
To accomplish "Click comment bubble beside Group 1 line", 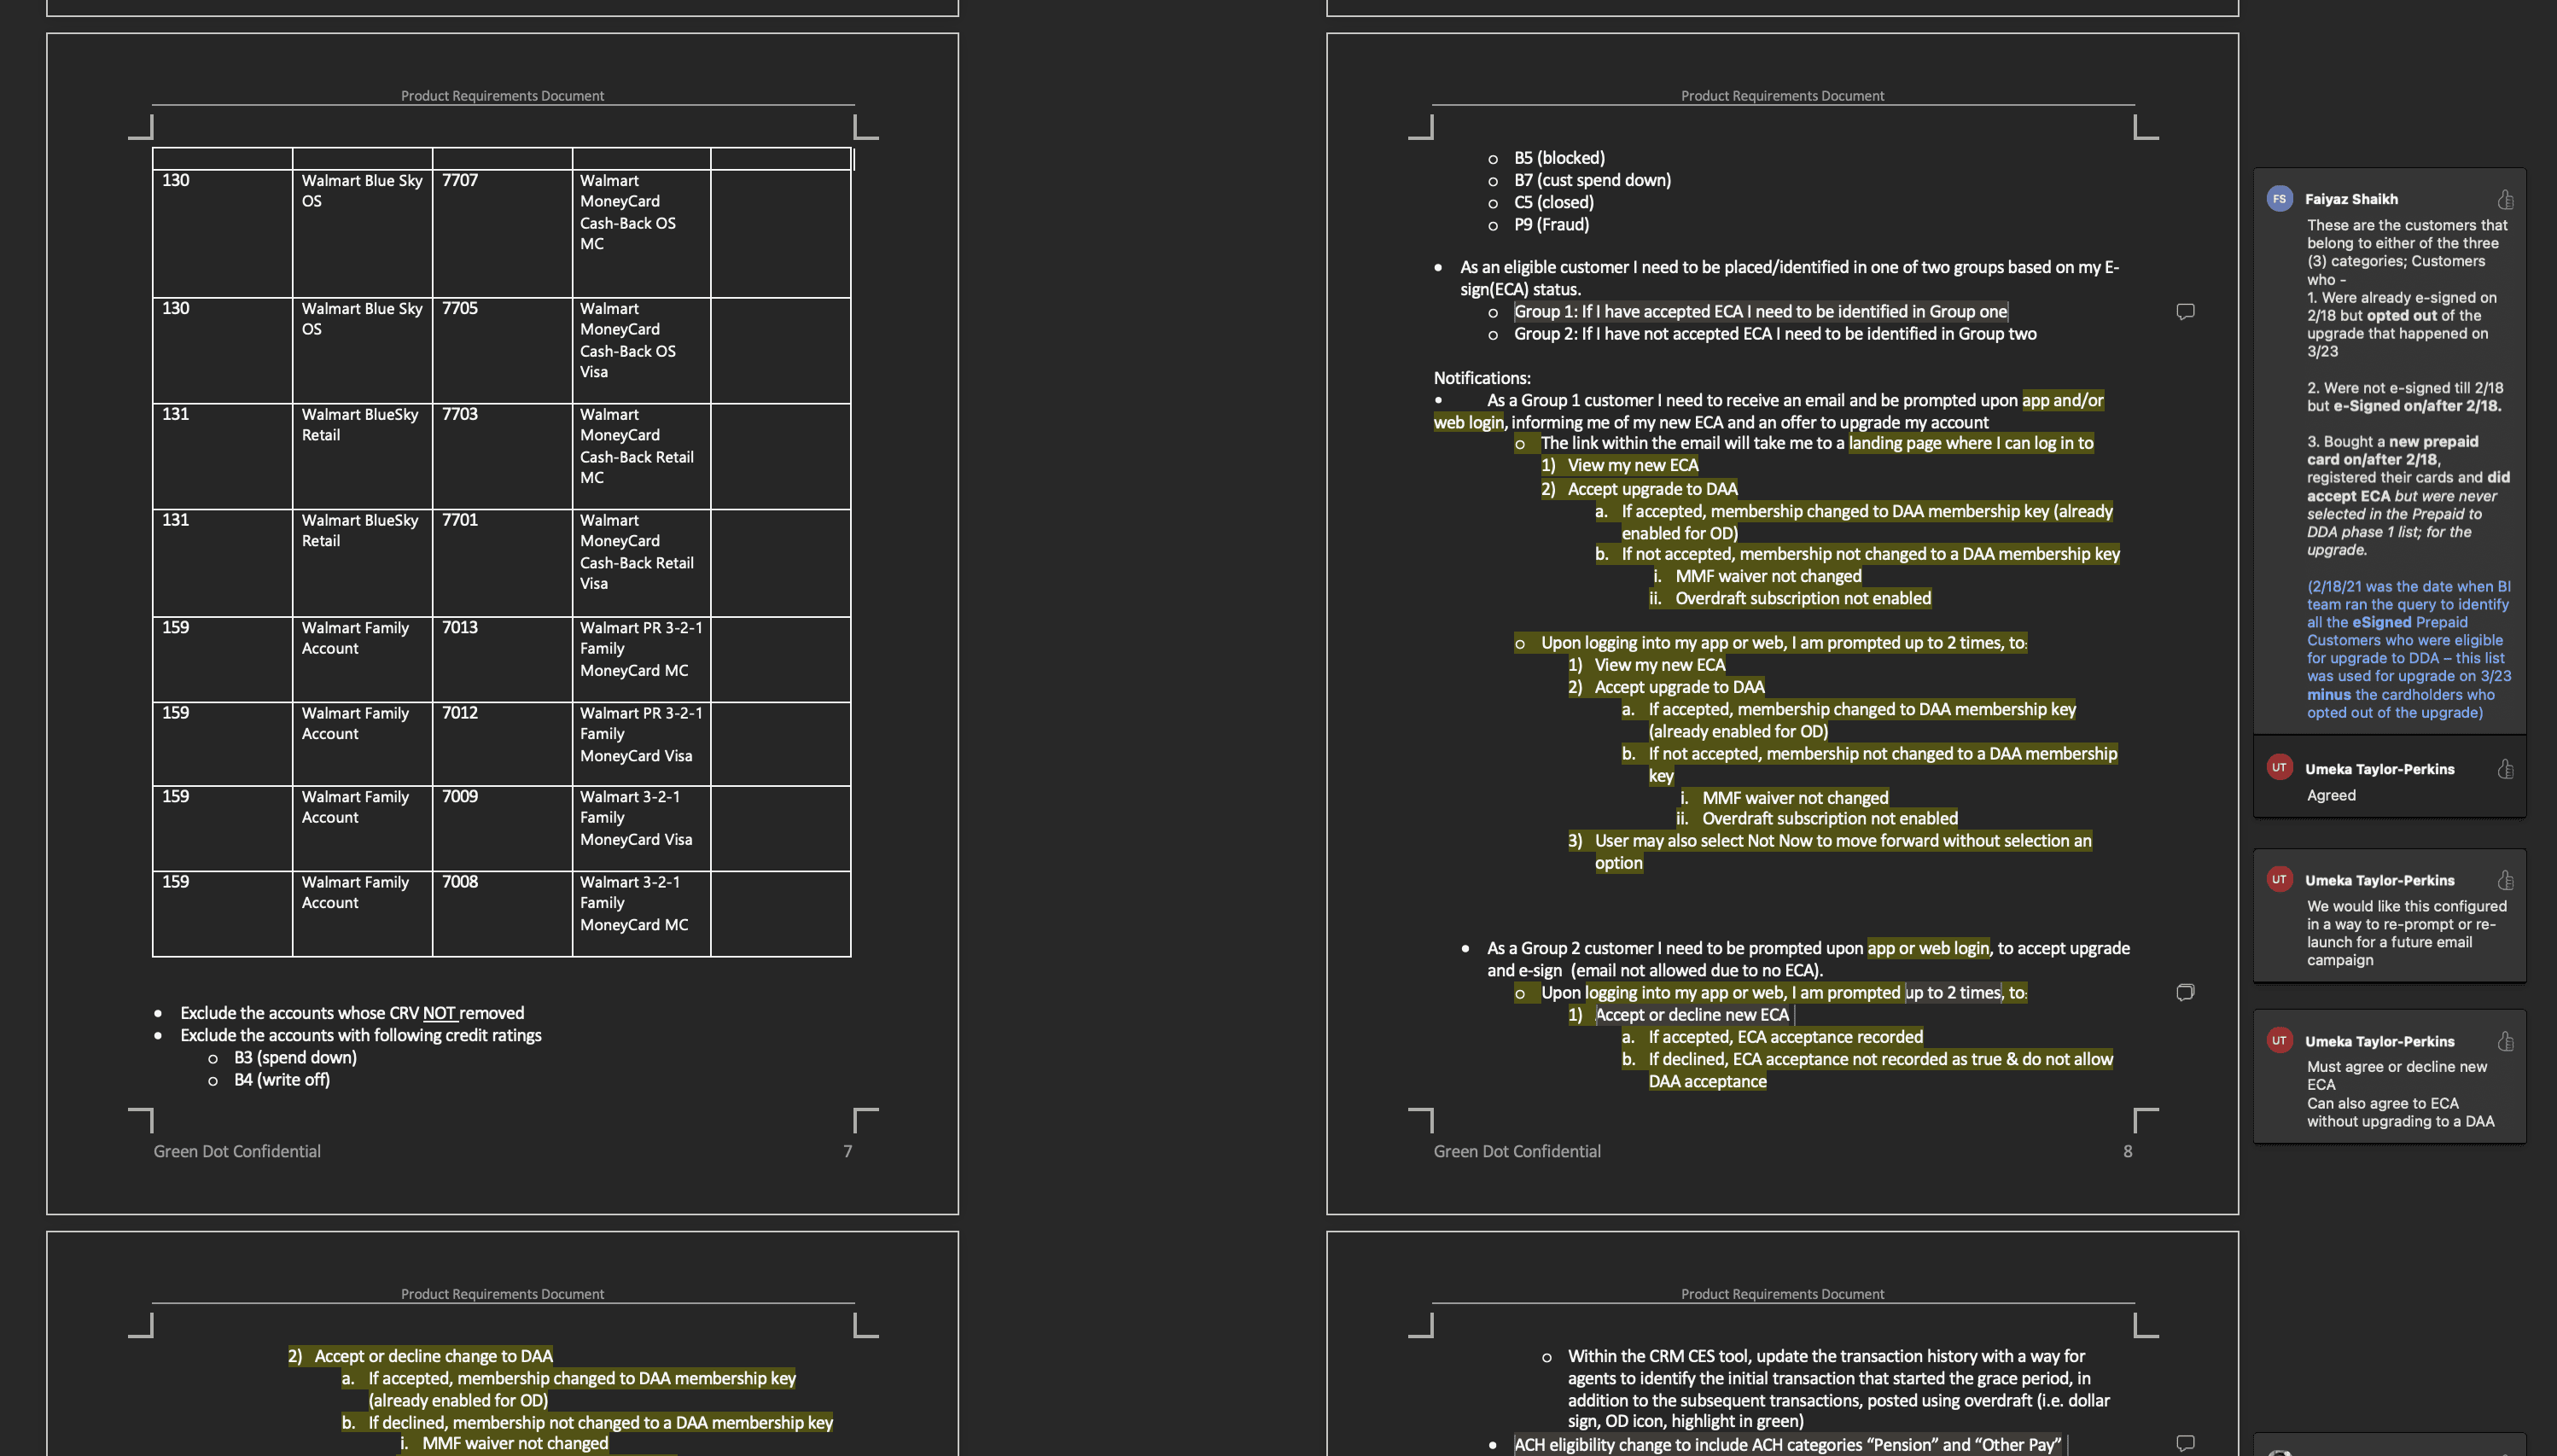I will [2185, 312].
